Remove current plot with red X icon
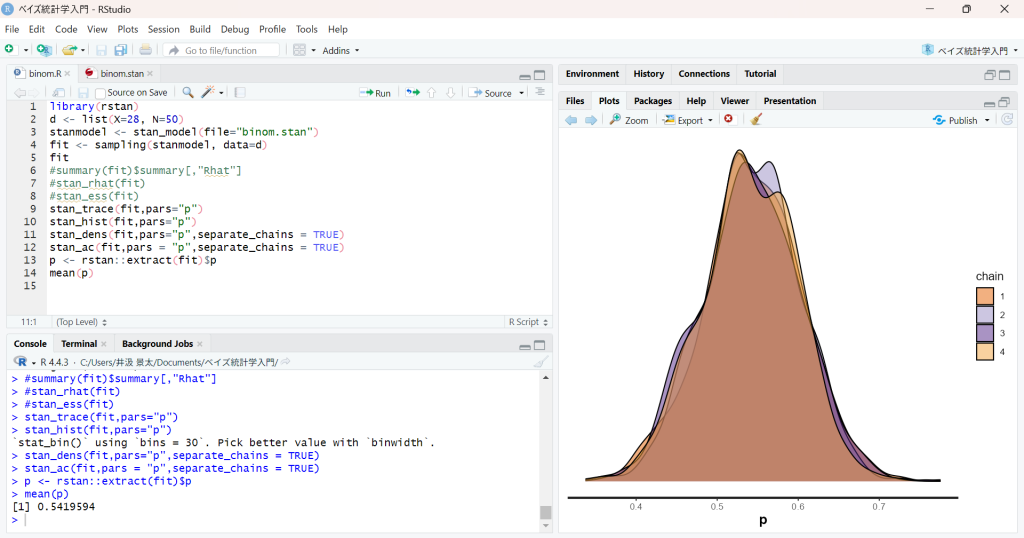Viewport: 1024px width, 538px height. coord(728,120)
